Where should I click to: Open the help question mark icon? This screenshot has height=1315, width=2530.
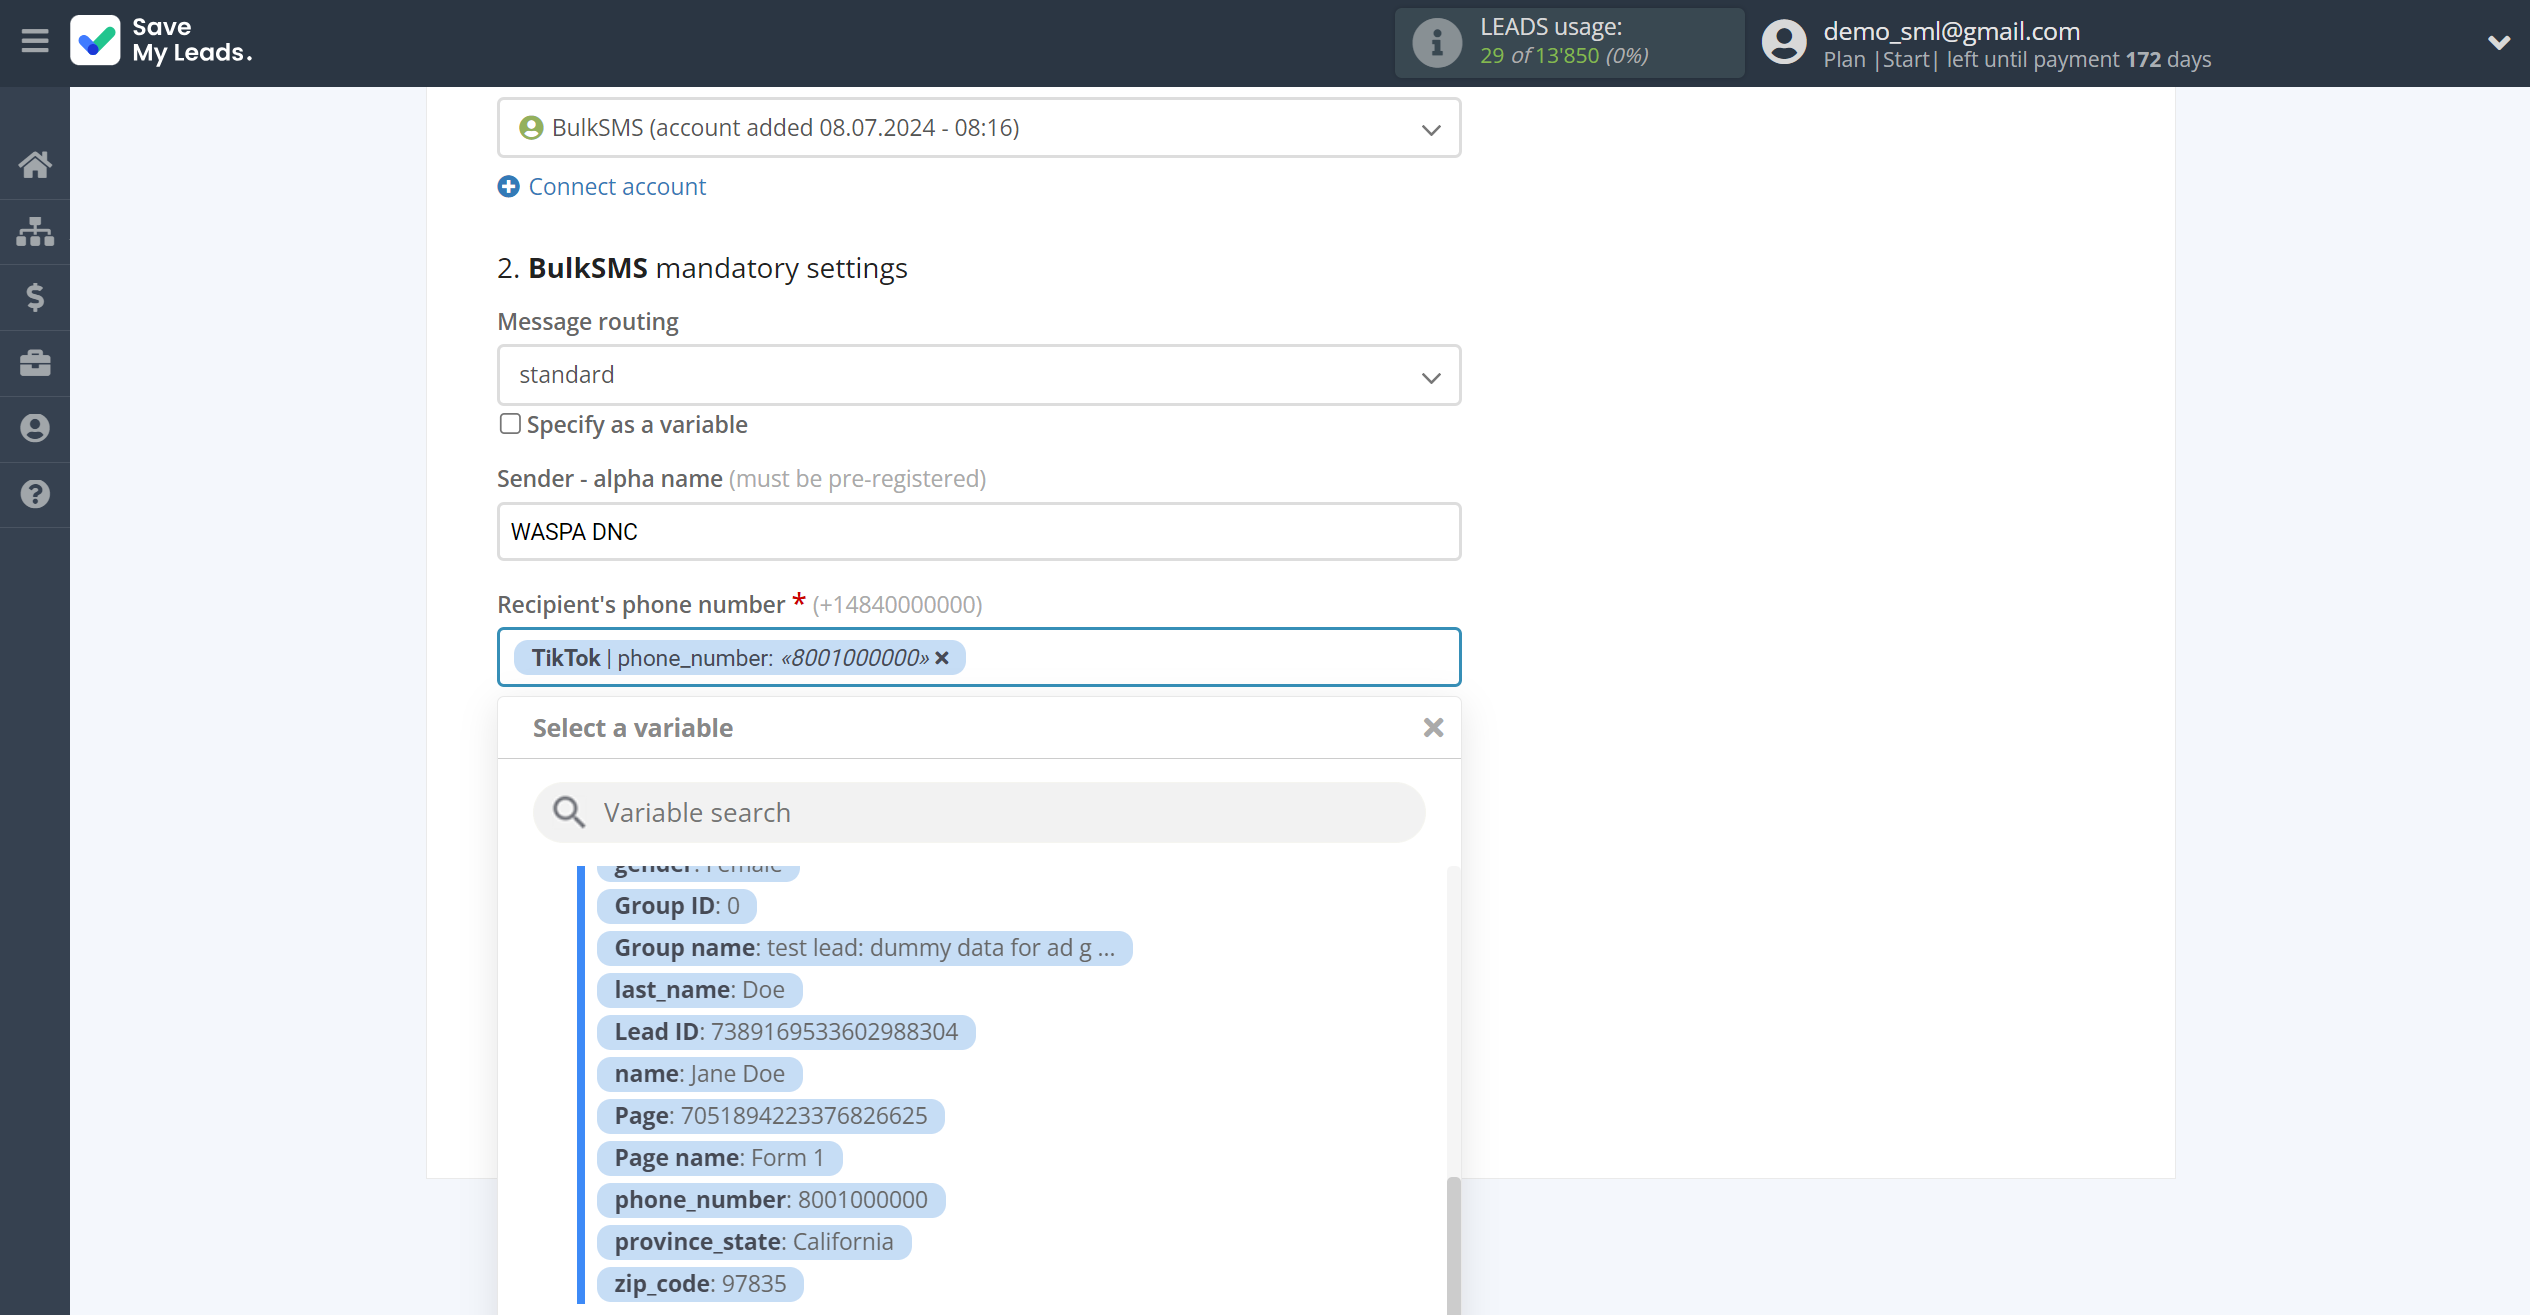(35, 494)
